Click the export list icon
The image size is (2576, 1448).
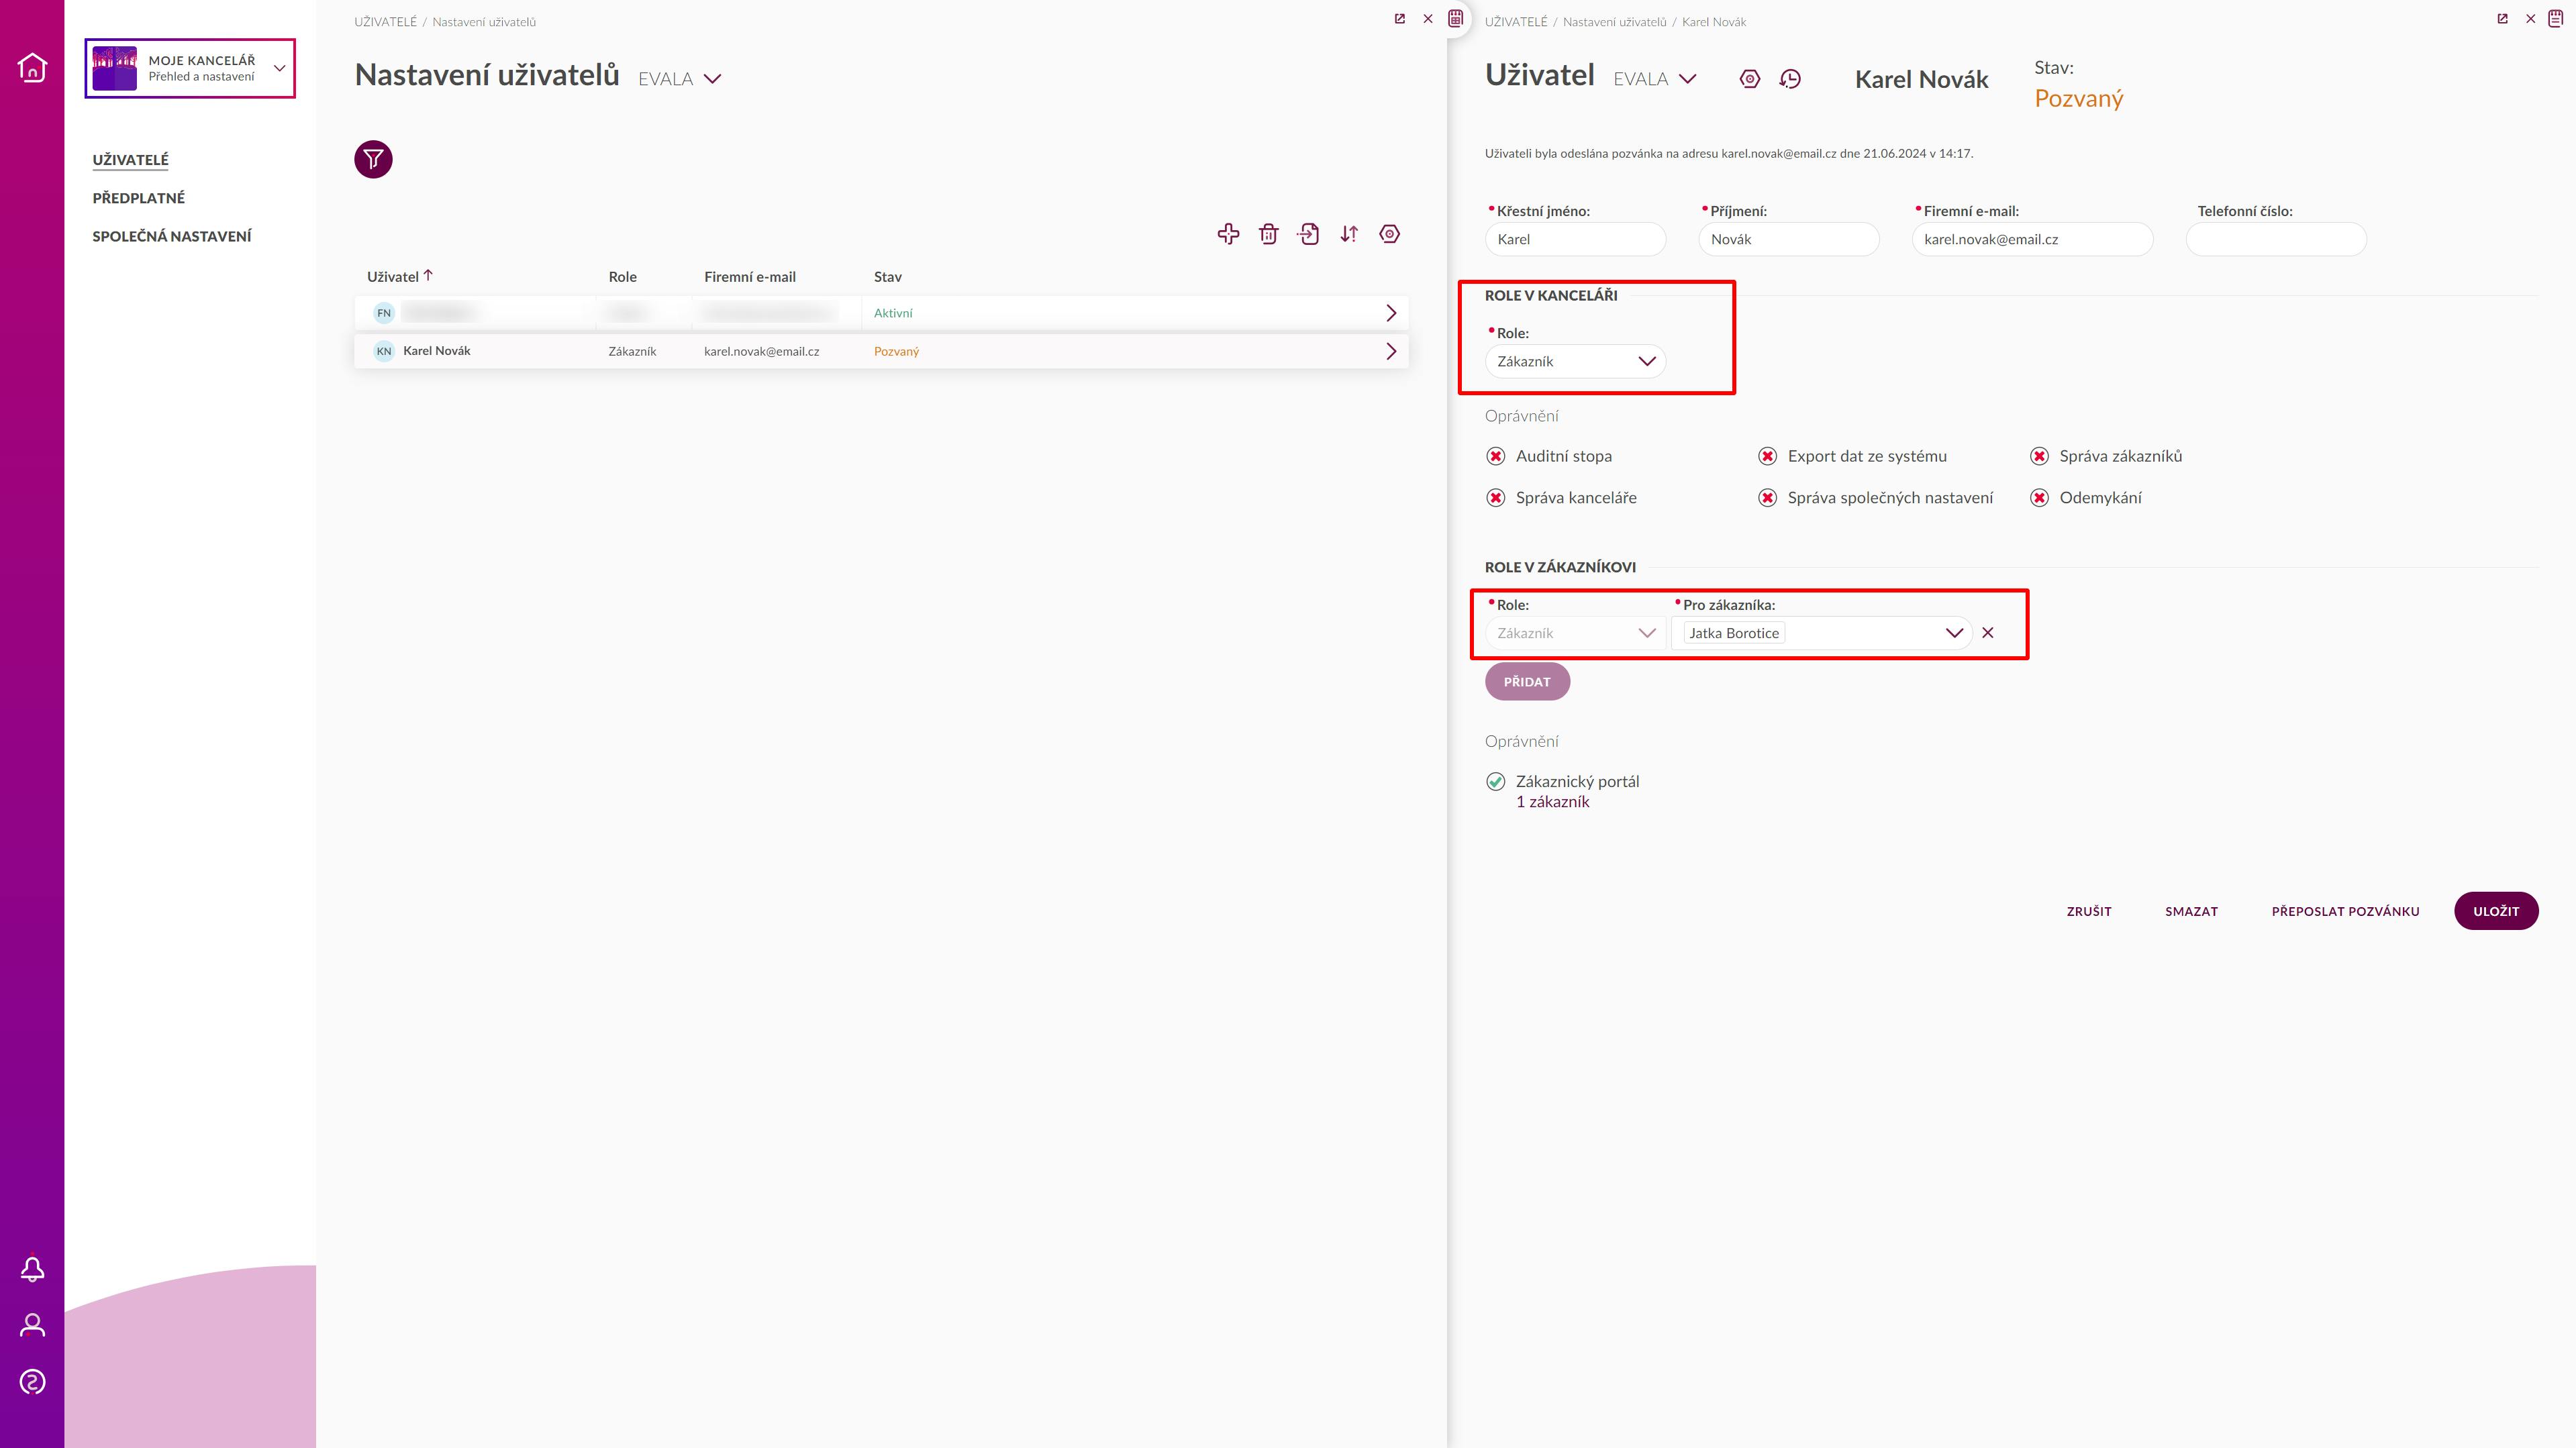click(x=1308, y=234)
